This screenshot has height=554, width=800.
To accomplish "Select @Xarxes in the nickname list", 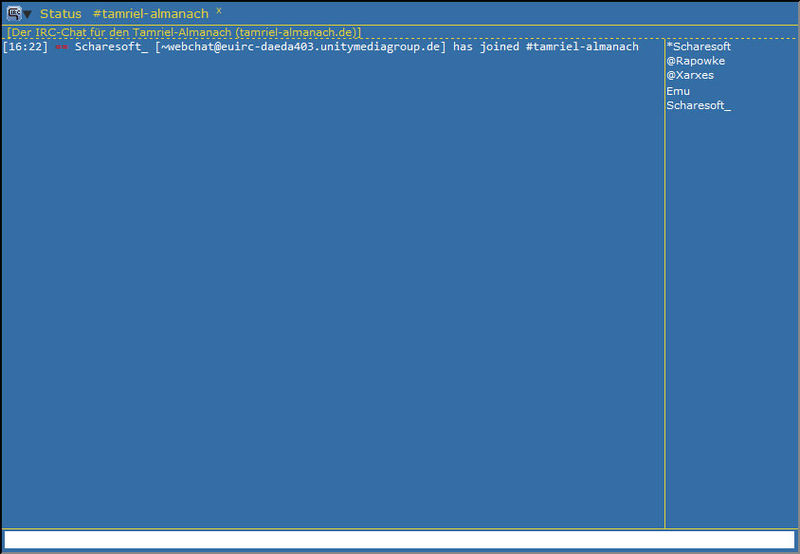I will (690, 75).
